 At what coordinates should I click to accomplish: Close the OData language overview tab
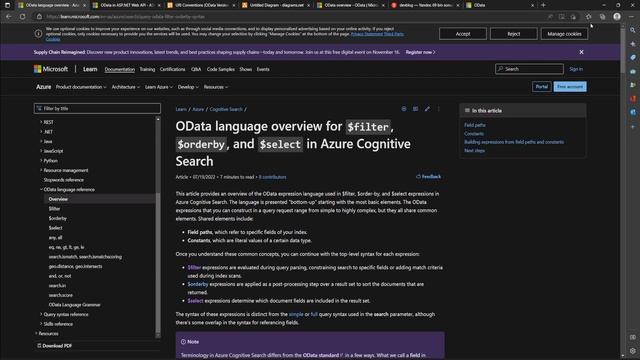(84, 5)
